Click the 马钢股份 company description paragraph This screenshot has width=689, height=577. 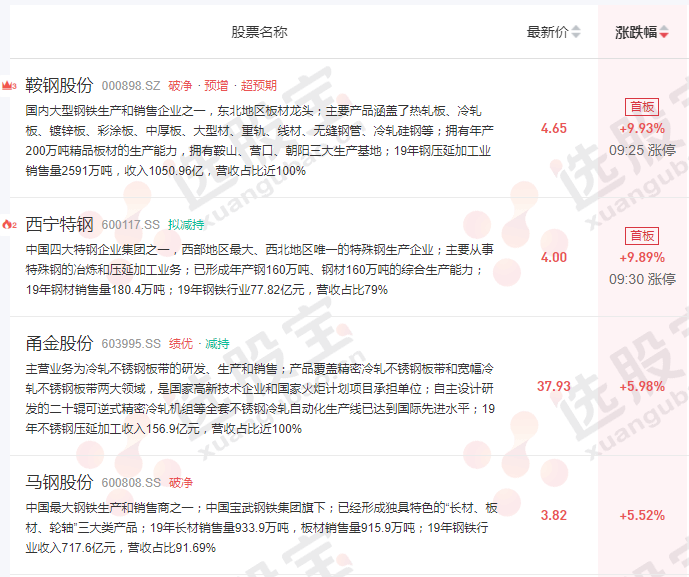[261, 527]
